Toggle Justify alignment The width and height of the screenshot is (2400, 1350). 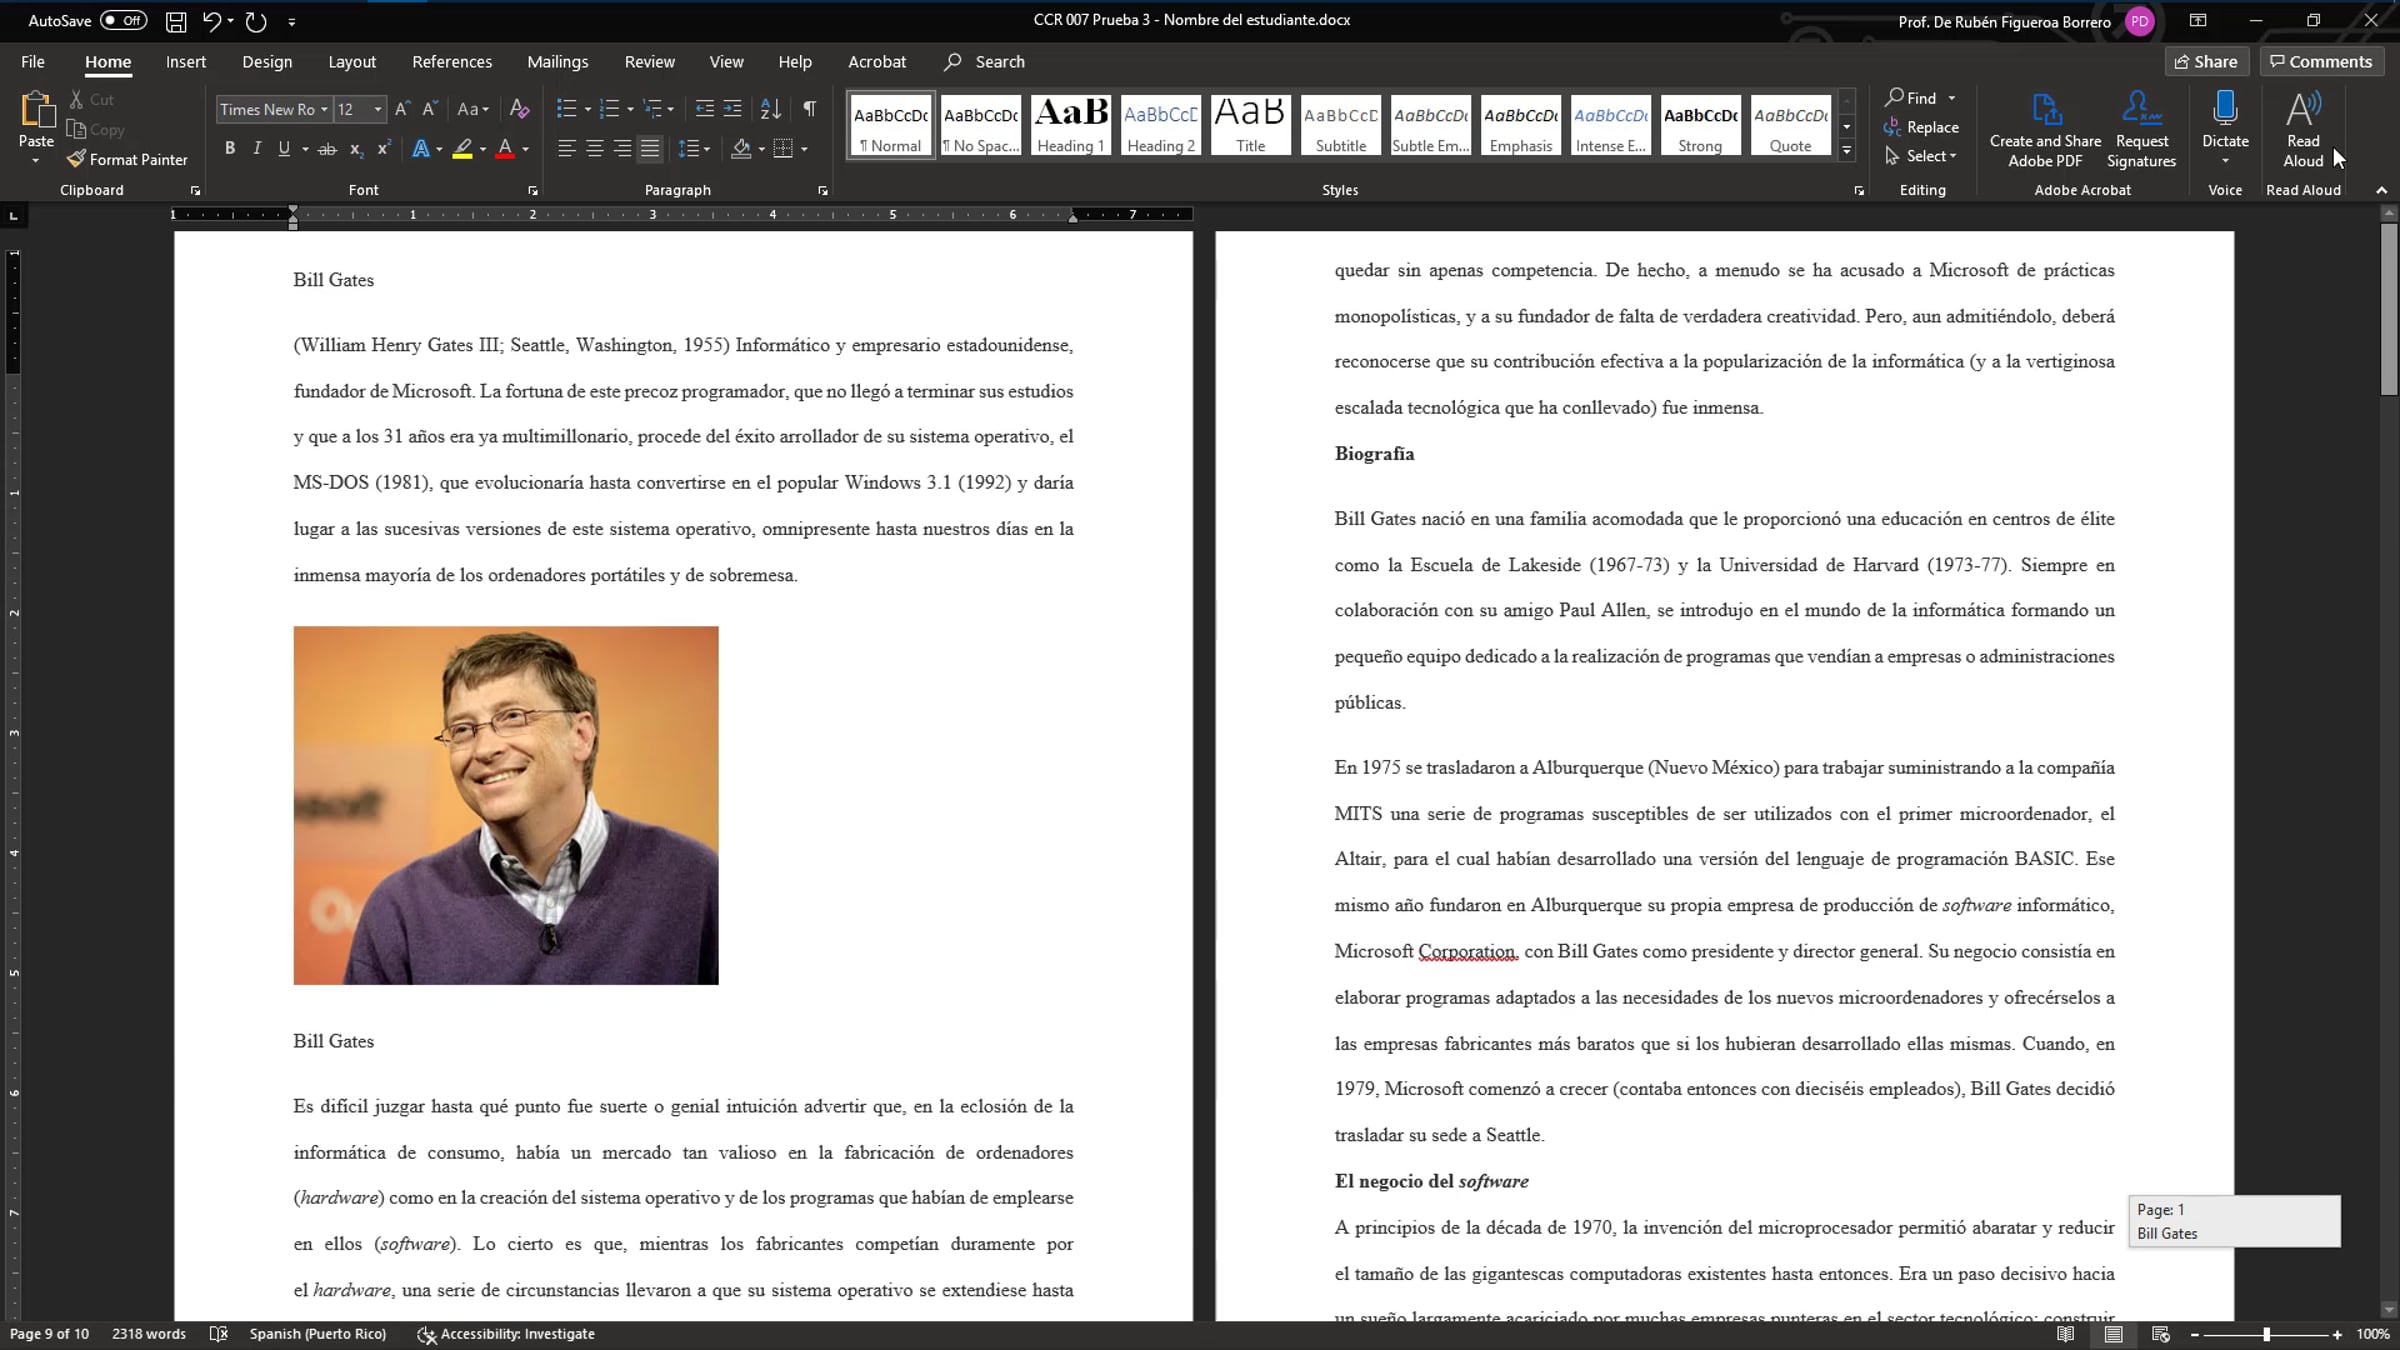pos(650,149)
